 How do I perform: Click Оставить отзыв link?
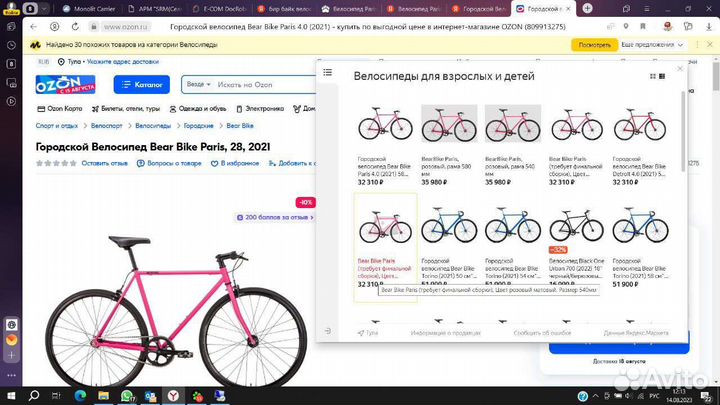tap(104, 163)
